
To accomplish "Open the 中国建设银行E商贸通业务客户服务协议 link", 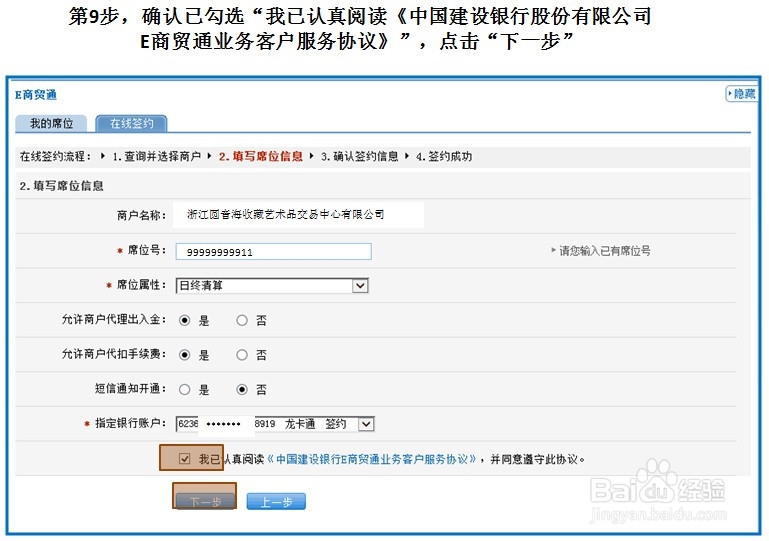I will point(371,460).
